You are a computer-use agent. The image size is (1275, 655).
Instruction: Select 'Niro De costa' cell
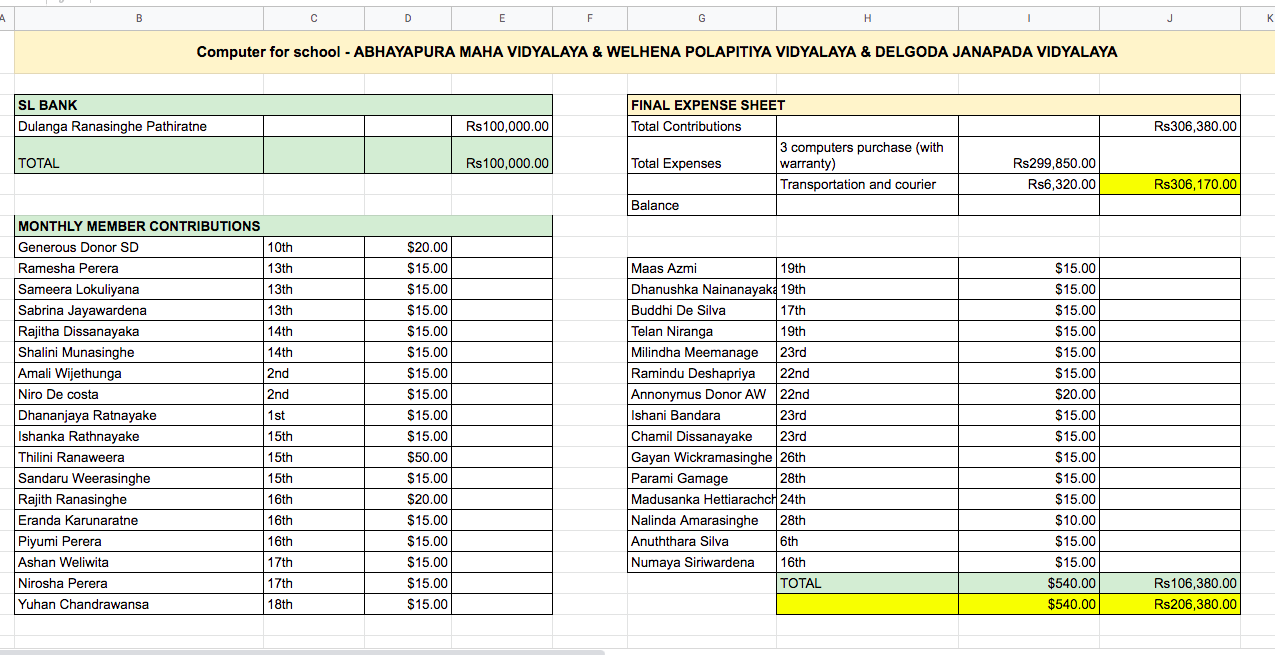[139, 394]
